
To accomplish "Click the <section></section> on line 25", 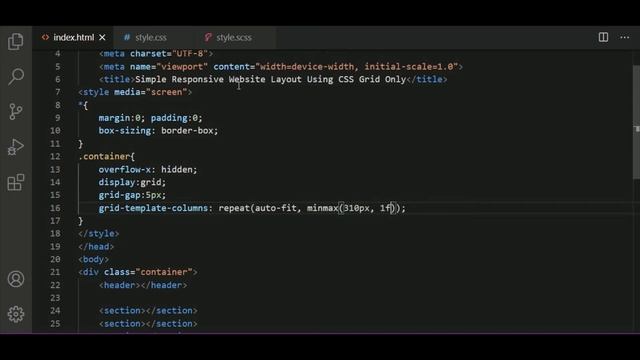I will click(x=148, y=324).
